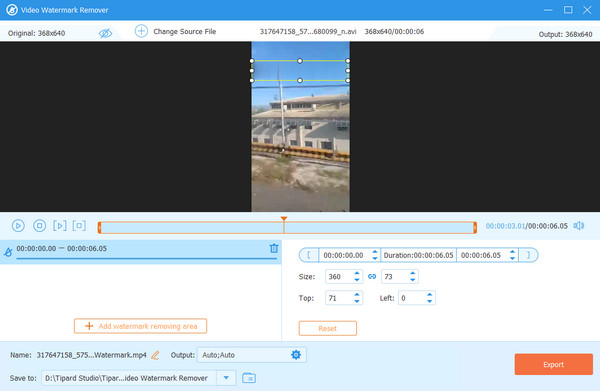The image size is (600, 391).
Task: Click top-center handle of watermark selection box
Action: tap(300, 61)
